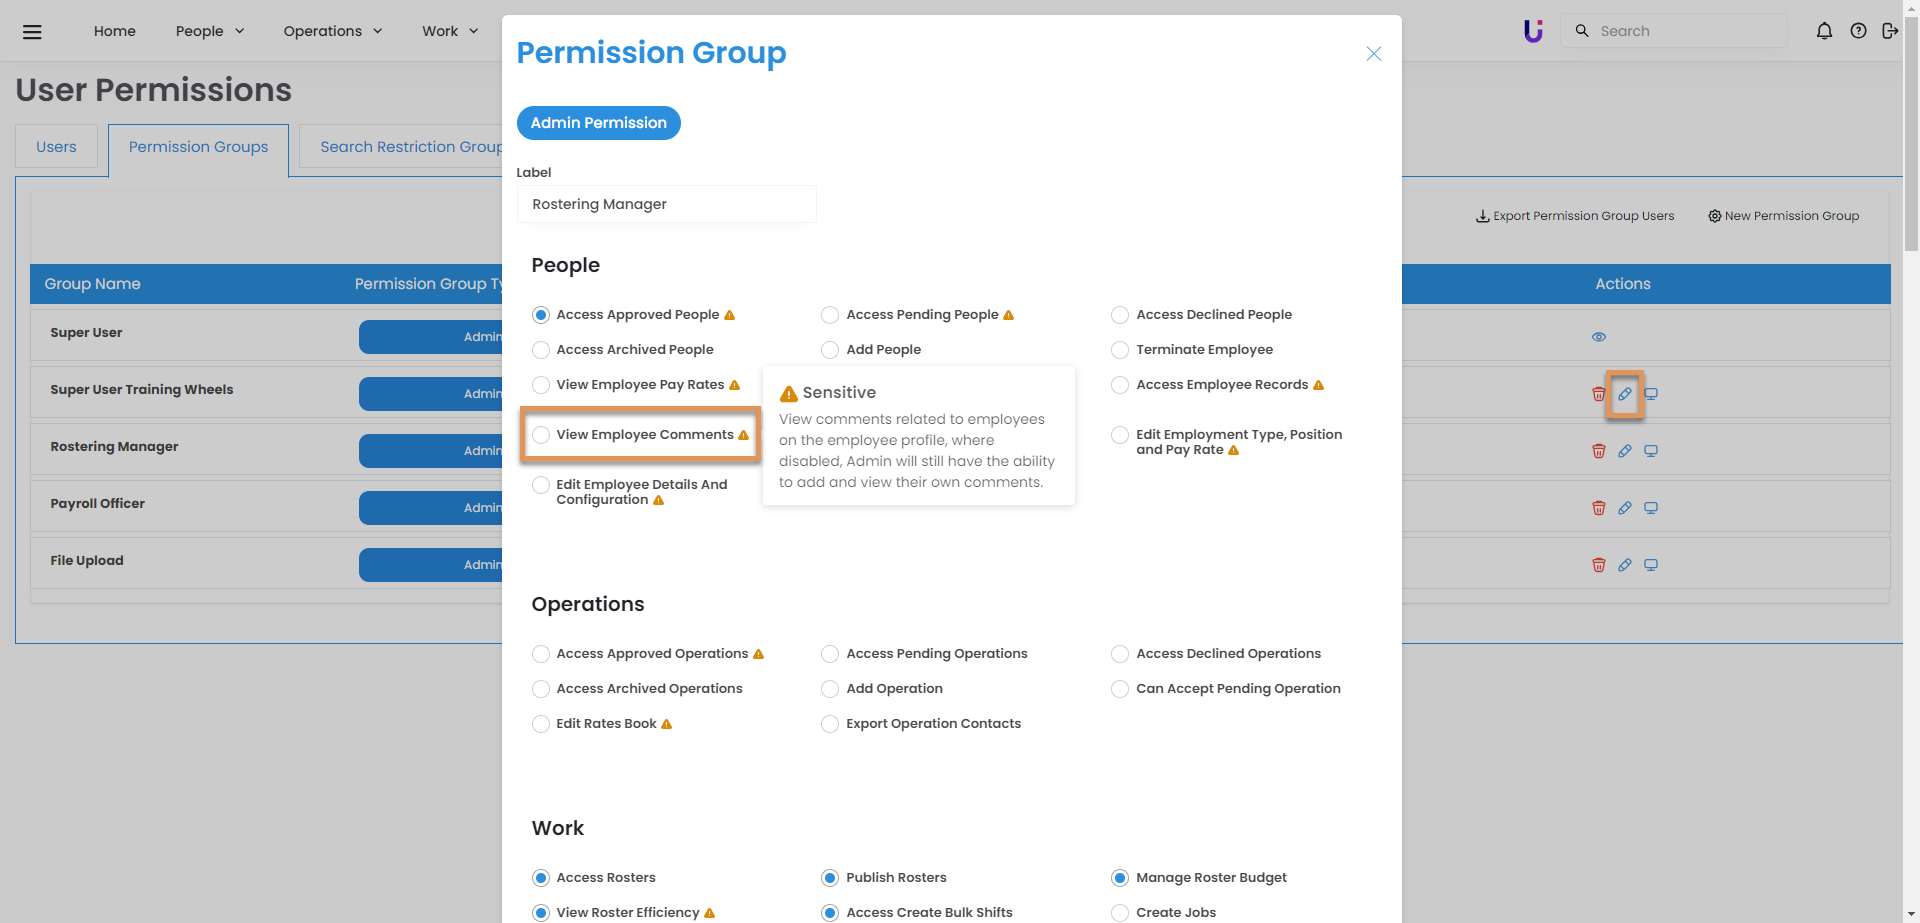Click Export Permission Group Users link
This screenshot has width=1920, height=923.
click(x=1575, y=216)
